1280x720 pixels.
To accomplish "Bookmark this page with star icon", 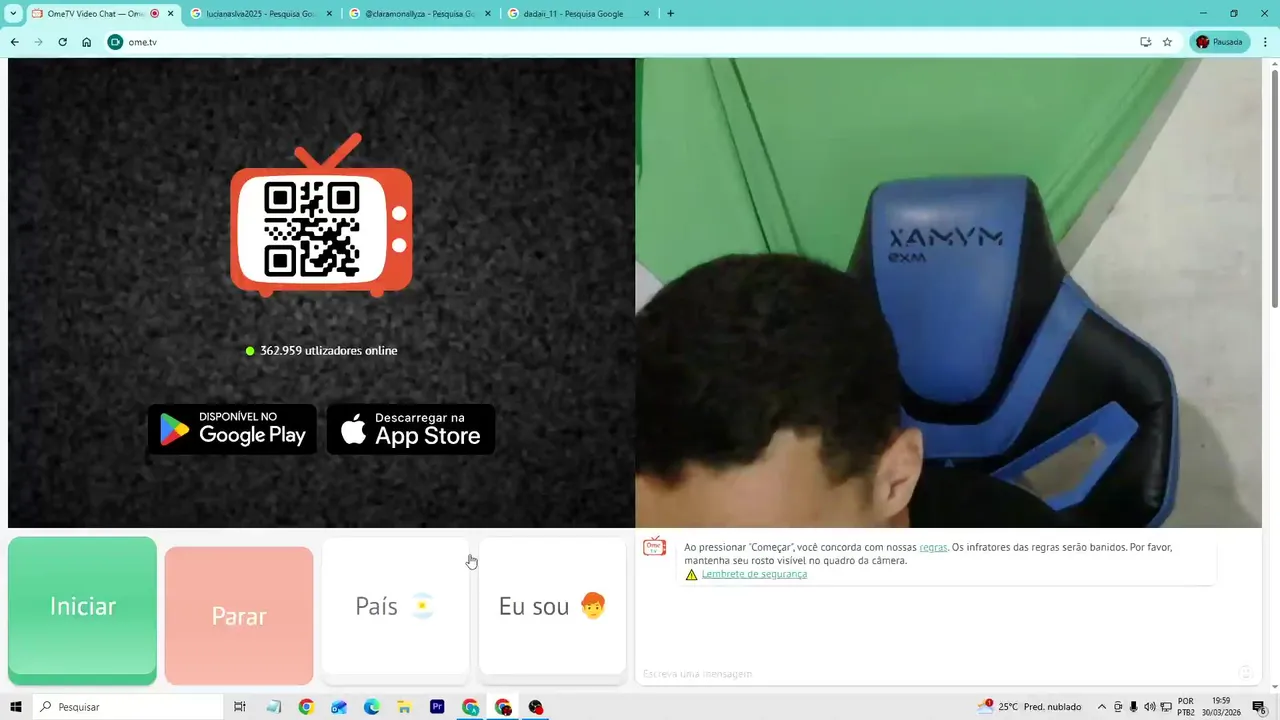I will pyautogui.click(x=1167, y=42).
